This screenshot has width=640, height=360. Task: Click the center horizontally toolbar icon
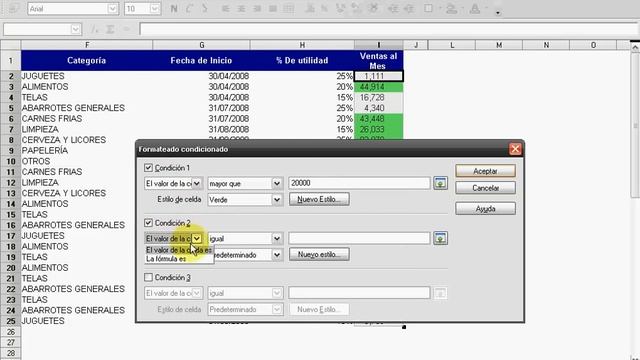[241, 9]
